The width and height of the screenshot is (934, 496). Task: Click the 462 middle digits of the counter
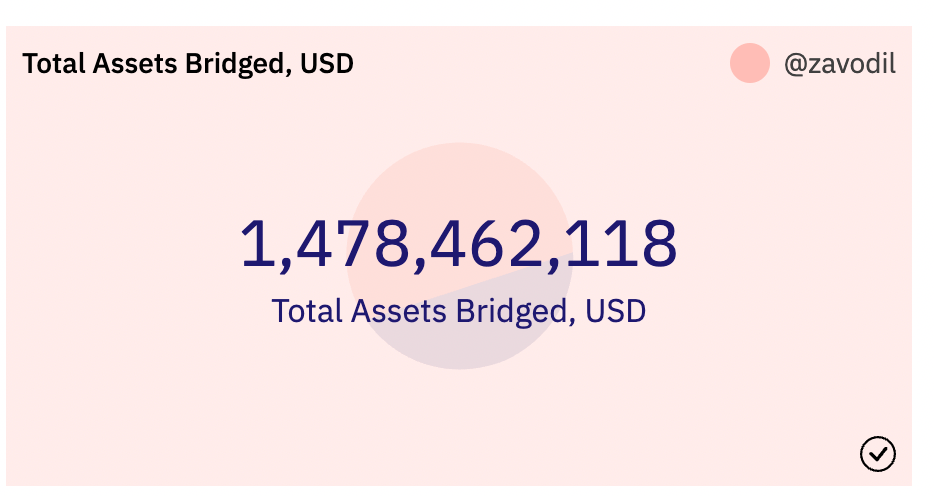point(484,244)
